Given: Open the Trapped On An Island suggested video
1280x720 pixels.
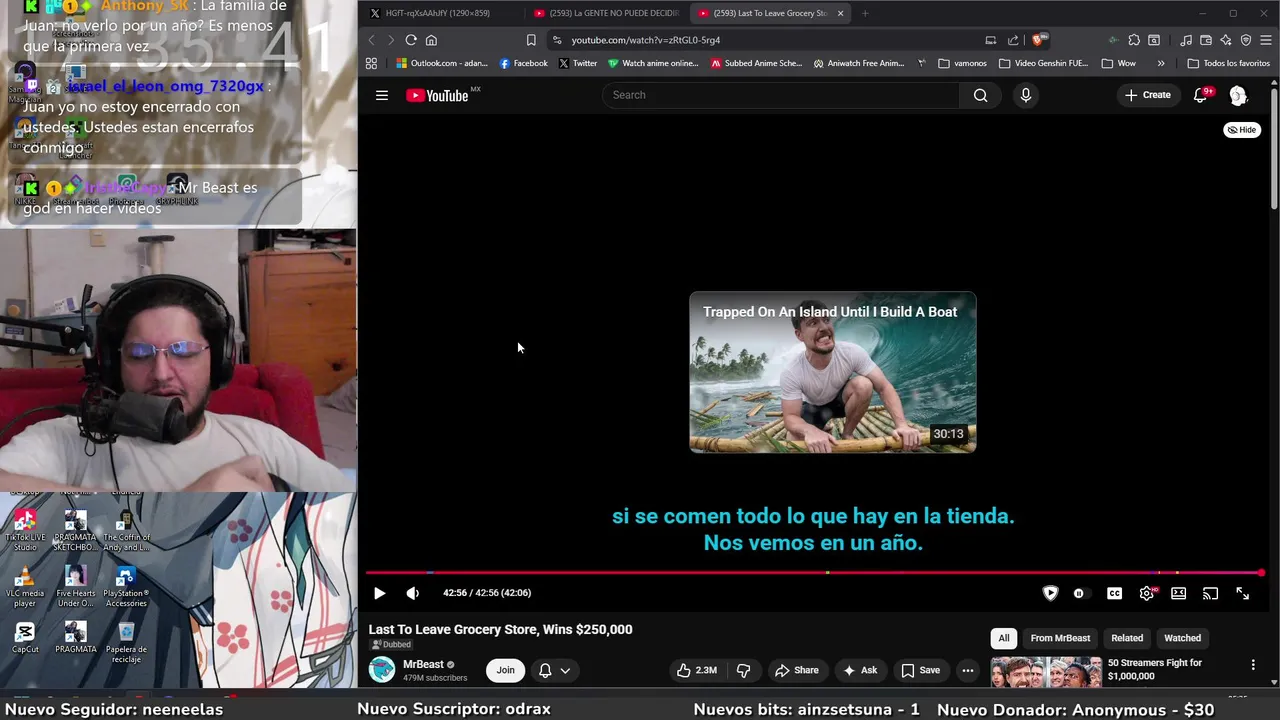Looking at the screenshot, I should [832, 372].
